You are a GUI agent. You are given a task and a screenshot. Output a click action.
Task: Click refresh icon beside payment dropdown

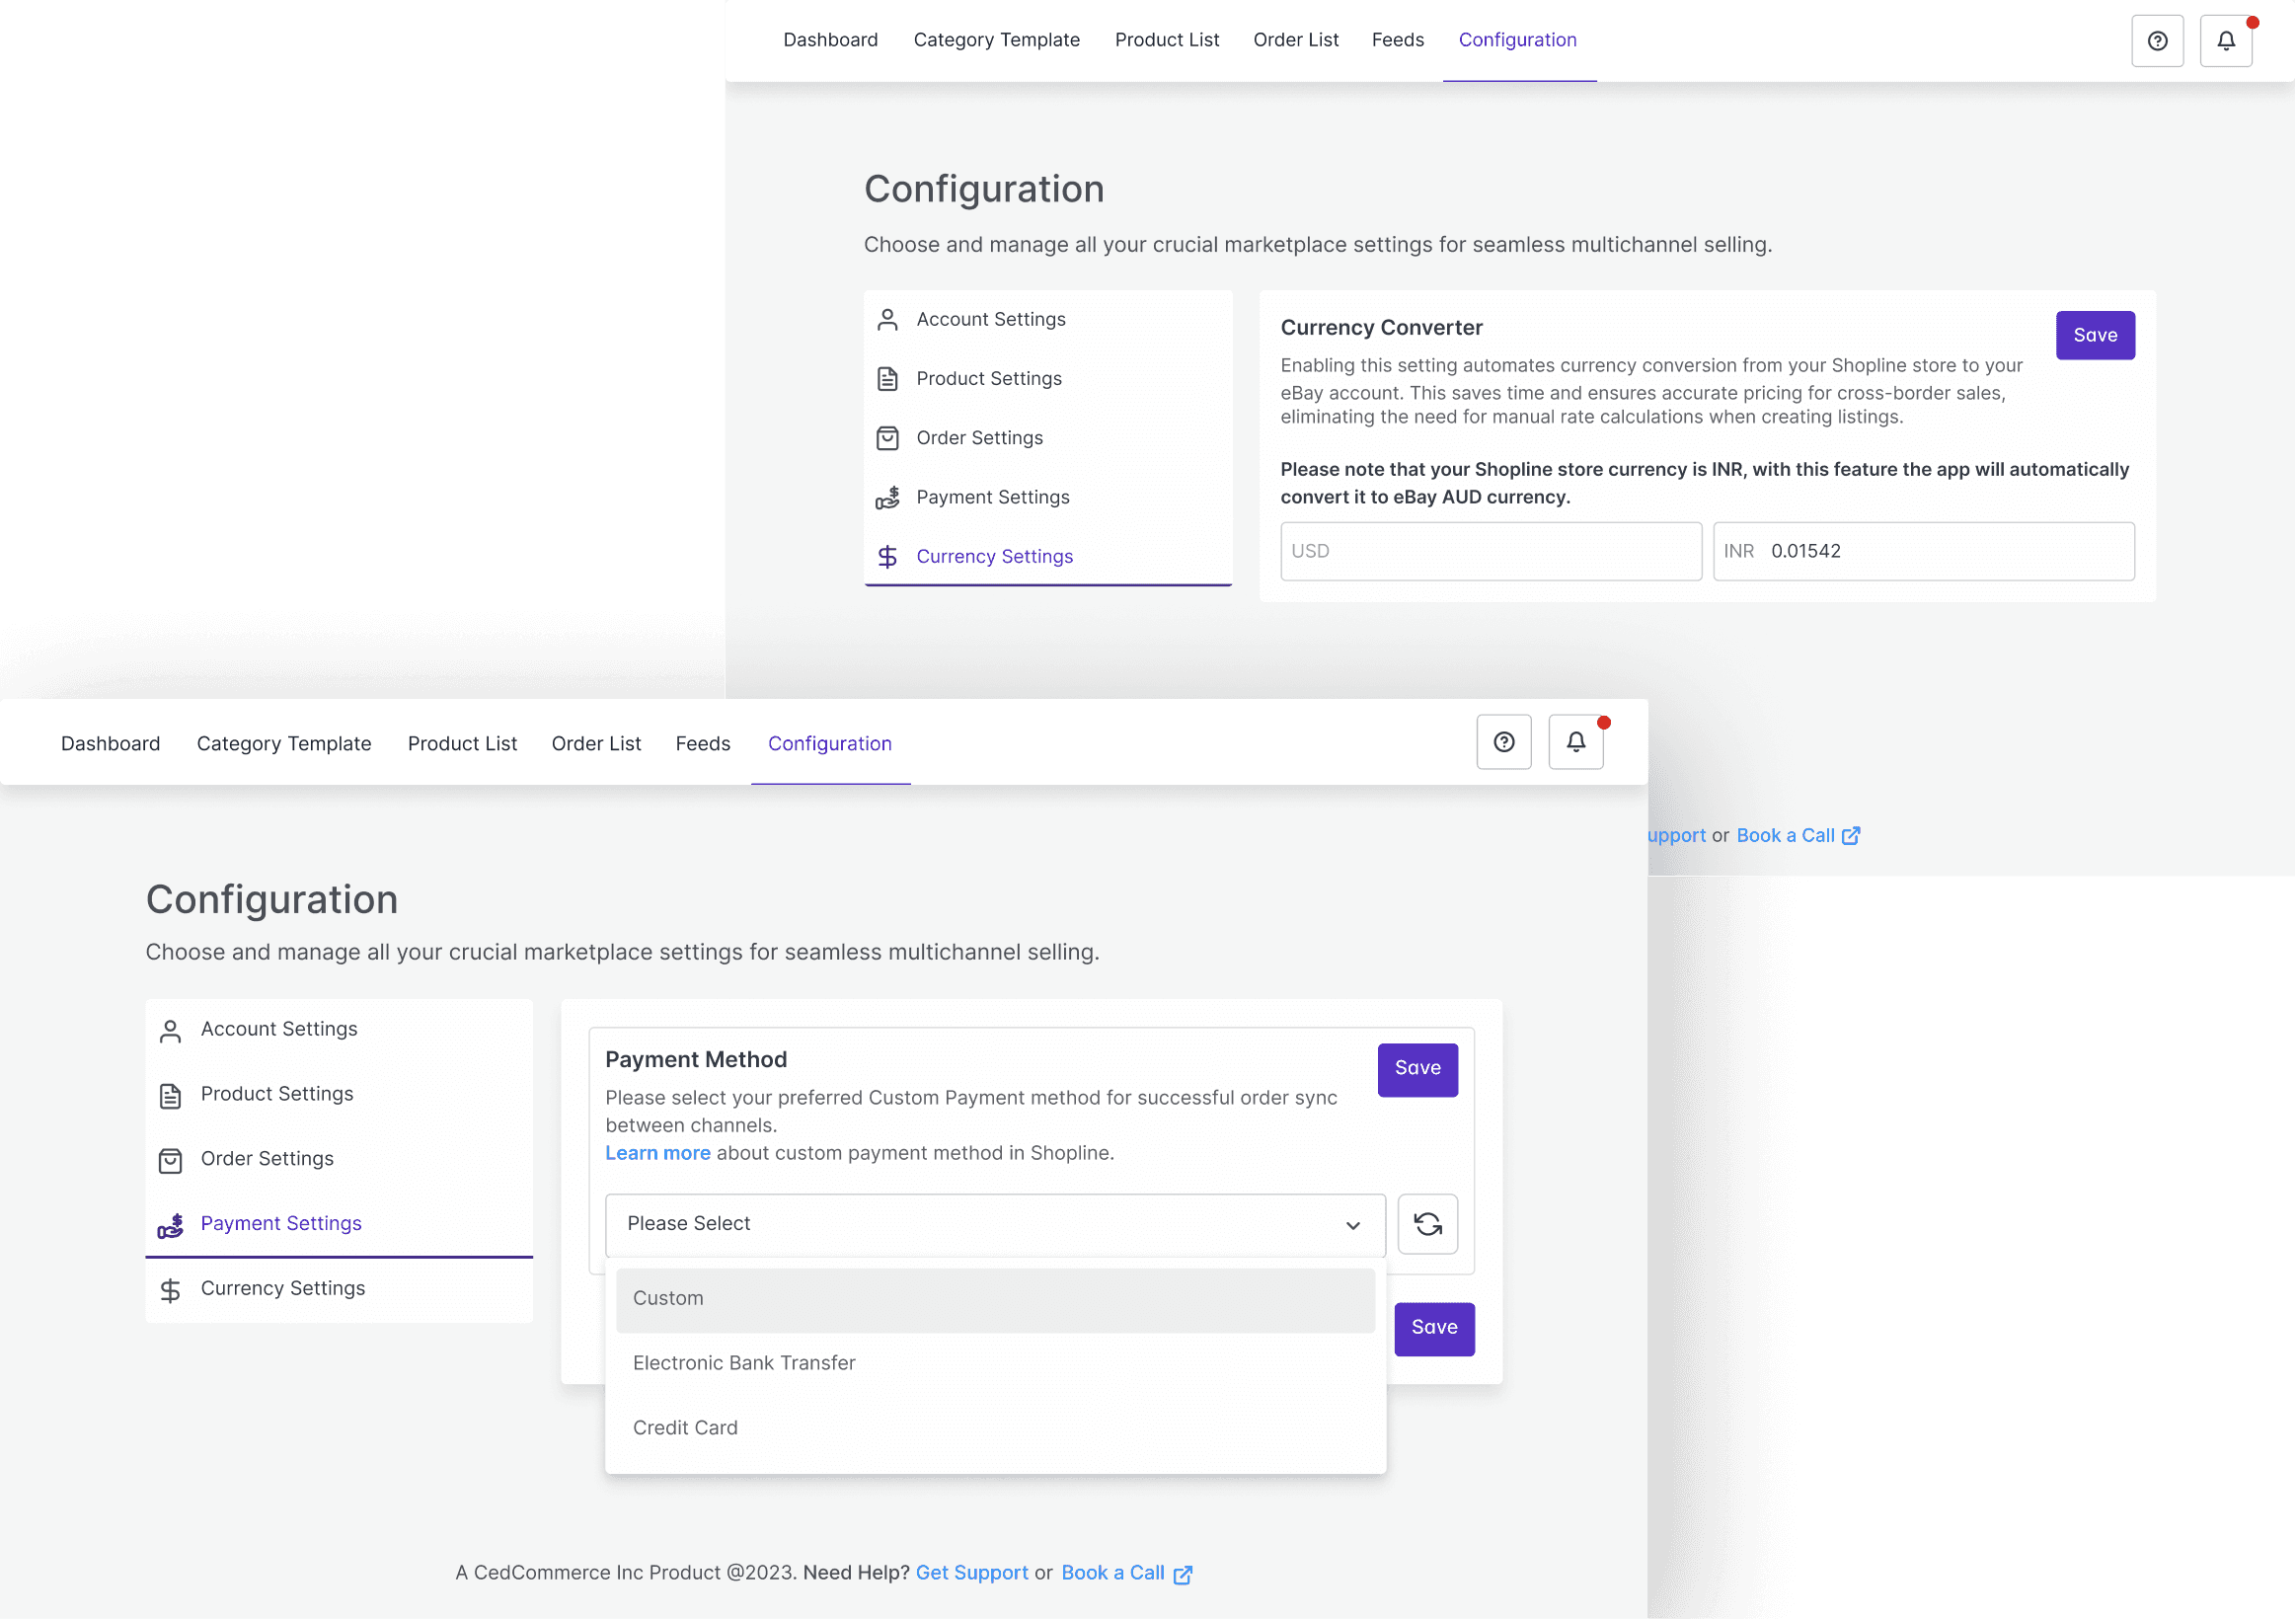point(1427,1224)
